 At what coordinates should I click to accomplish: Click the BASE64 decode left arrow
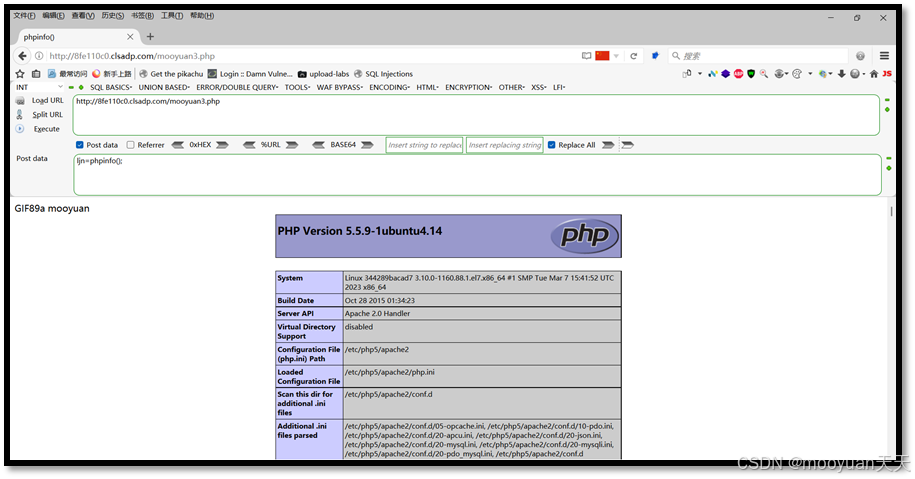point(319,145)
